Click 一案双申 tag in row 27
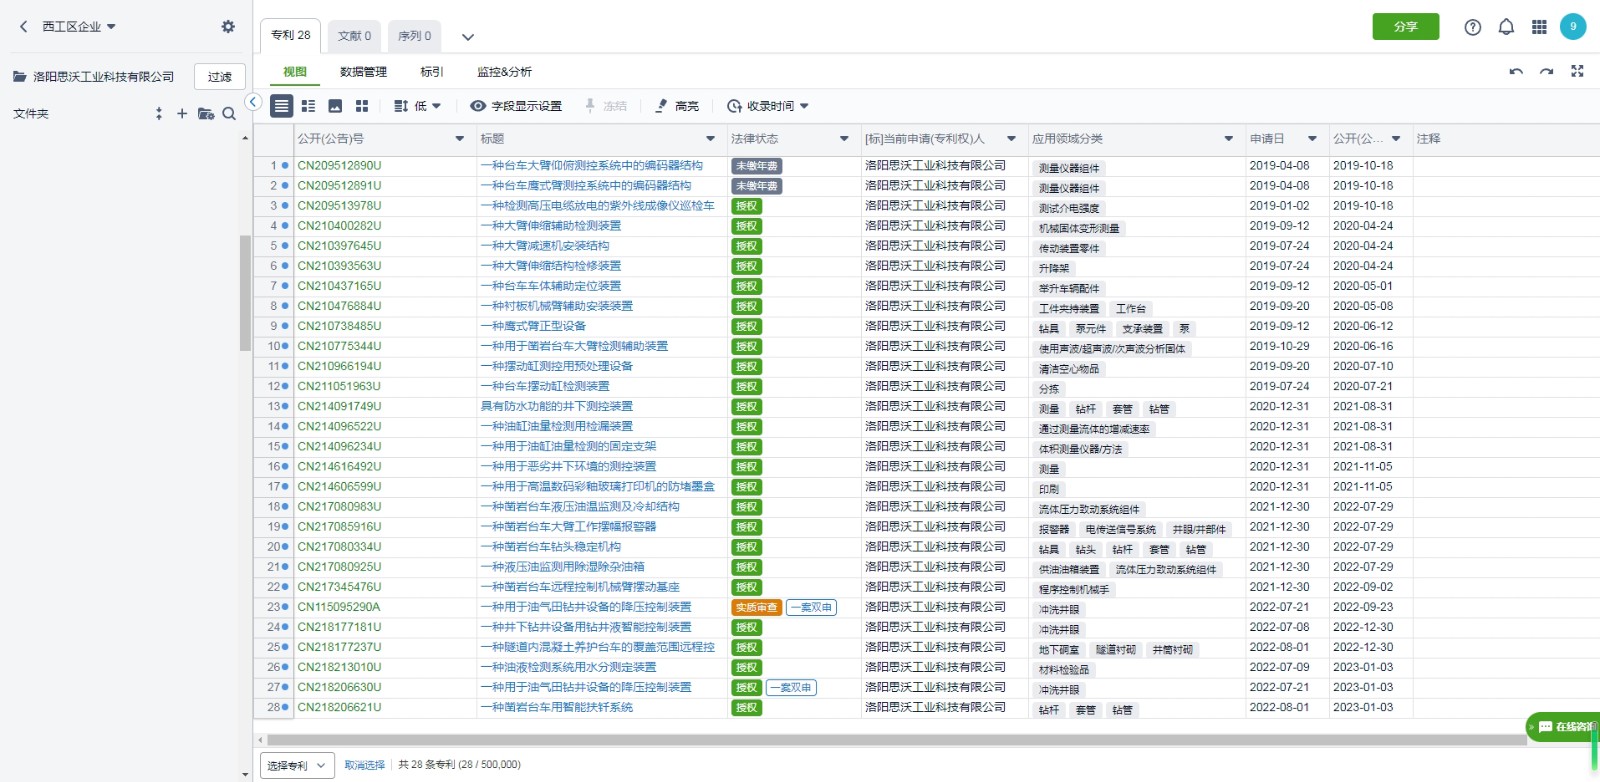 click(x=792, y=688)
